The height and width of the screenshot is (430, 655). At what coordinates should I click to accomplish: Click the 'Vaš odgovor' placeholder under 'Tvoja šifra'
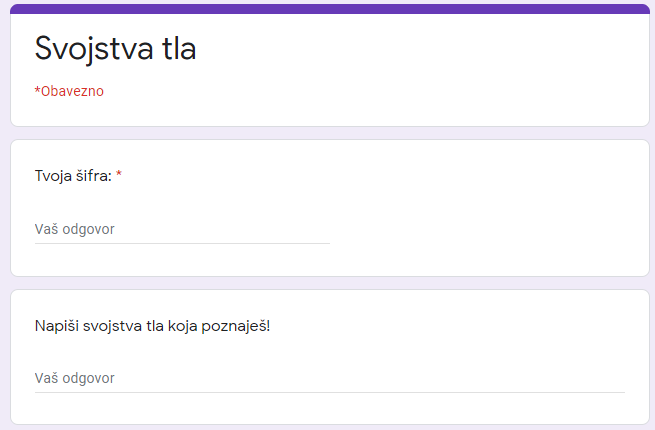(x=74, y=229)
